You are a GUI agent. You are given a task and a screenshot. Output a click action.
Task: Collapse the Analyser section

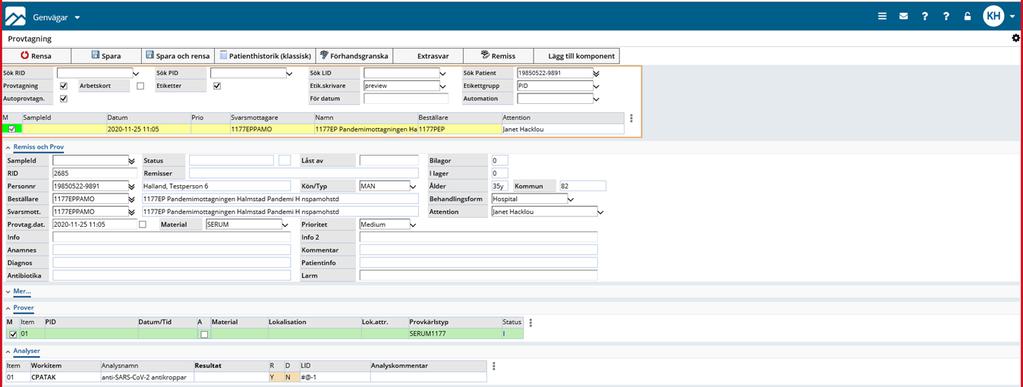point(26,351)
